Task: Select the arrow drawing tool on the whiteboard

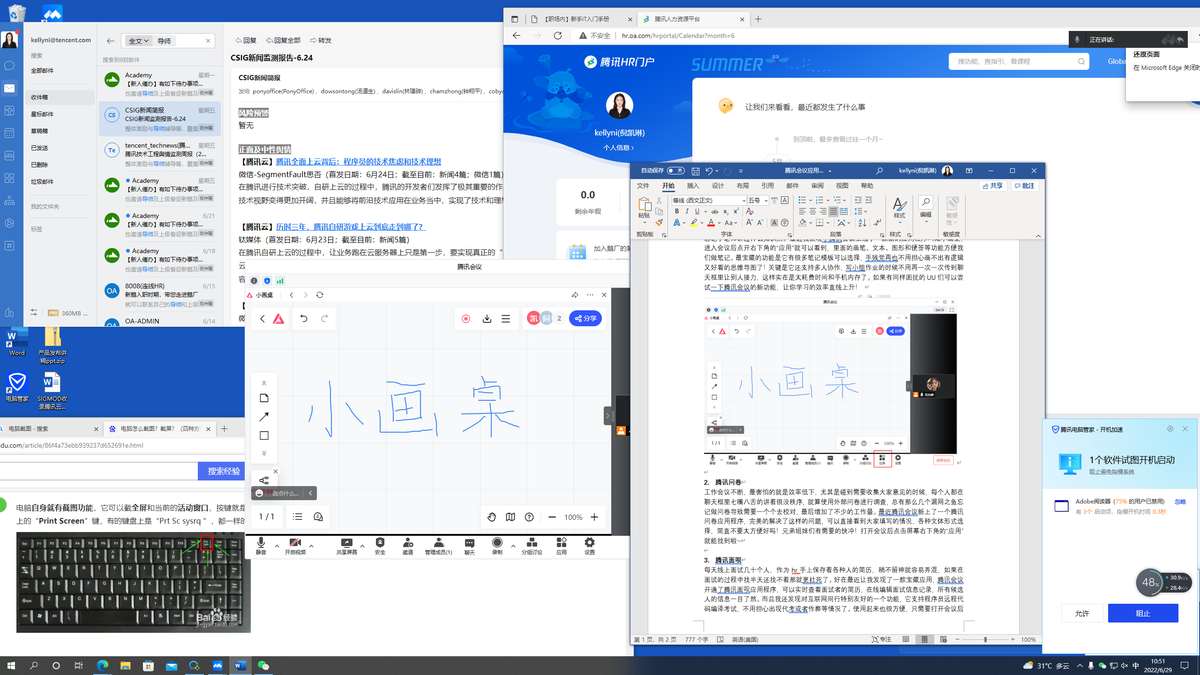Action: click(x=265, y=417)
